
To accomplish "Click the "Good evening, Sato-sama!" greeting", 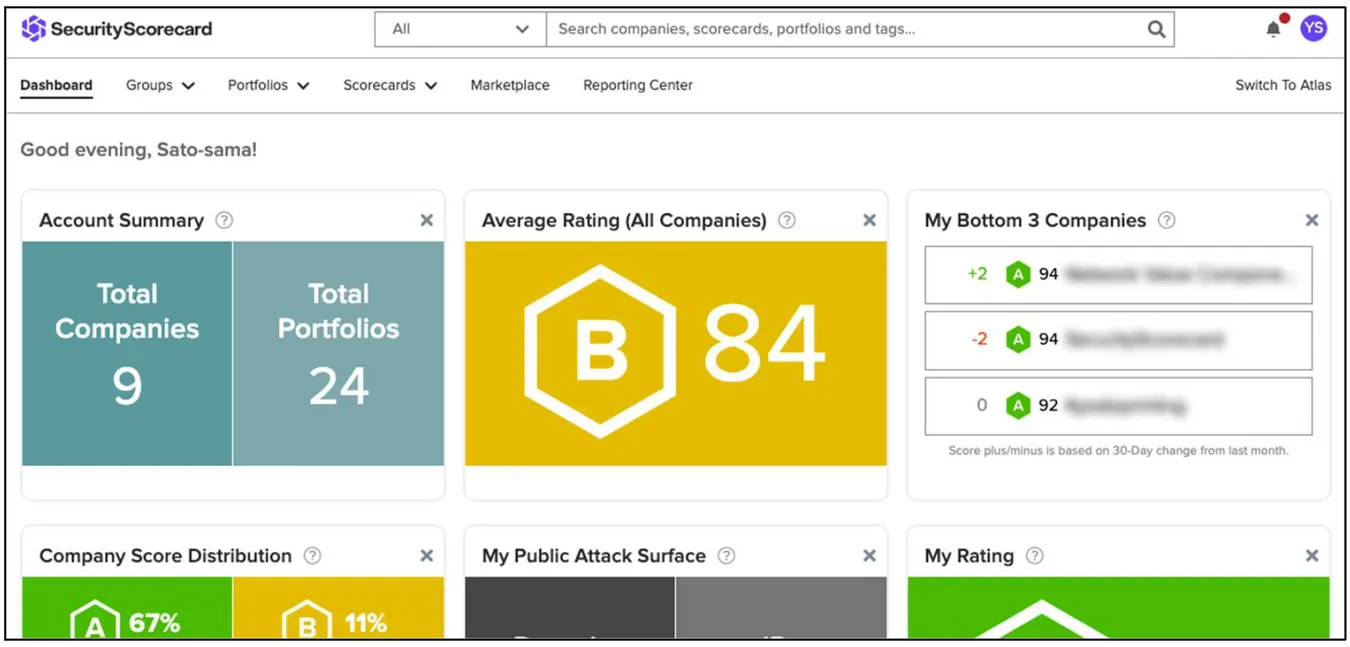I will click(139, 150).
